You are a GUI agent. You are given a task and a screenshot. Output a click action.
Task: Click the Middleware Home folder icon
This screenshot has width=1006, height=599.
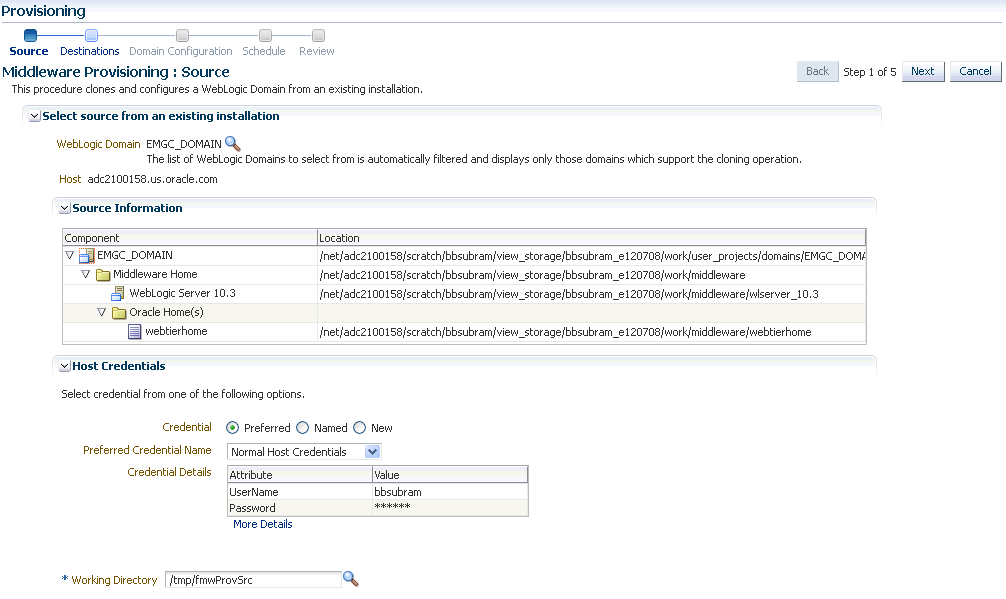tap(103, 275)
